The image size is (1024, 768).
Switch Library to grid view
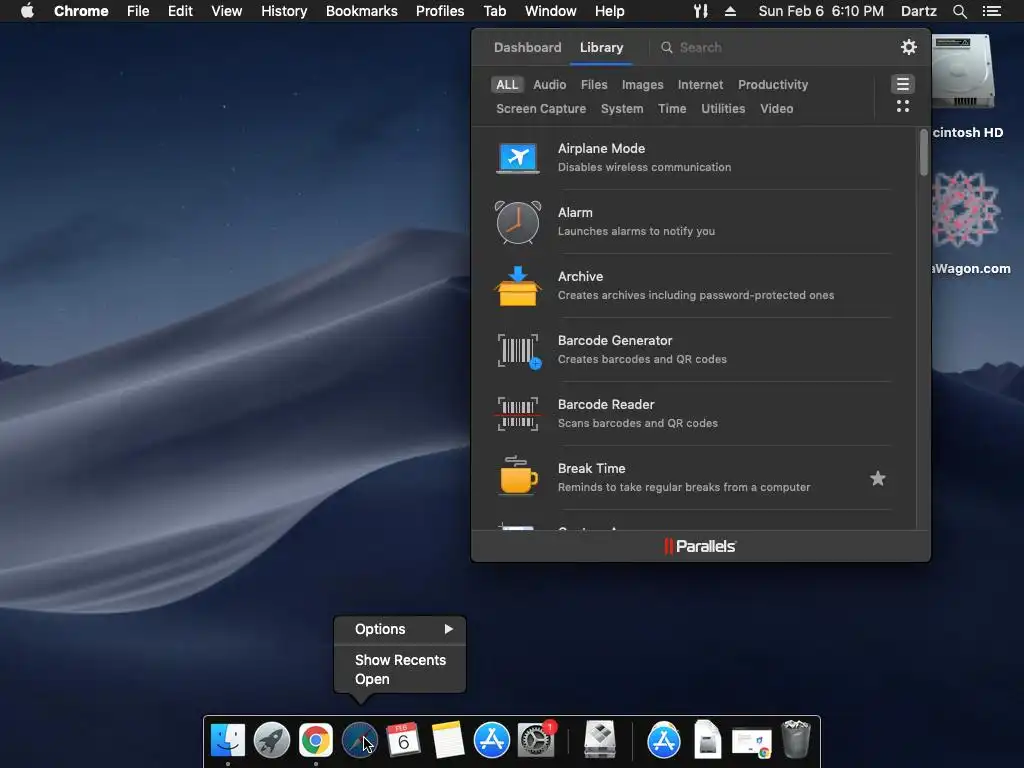[x=903, y=106]
